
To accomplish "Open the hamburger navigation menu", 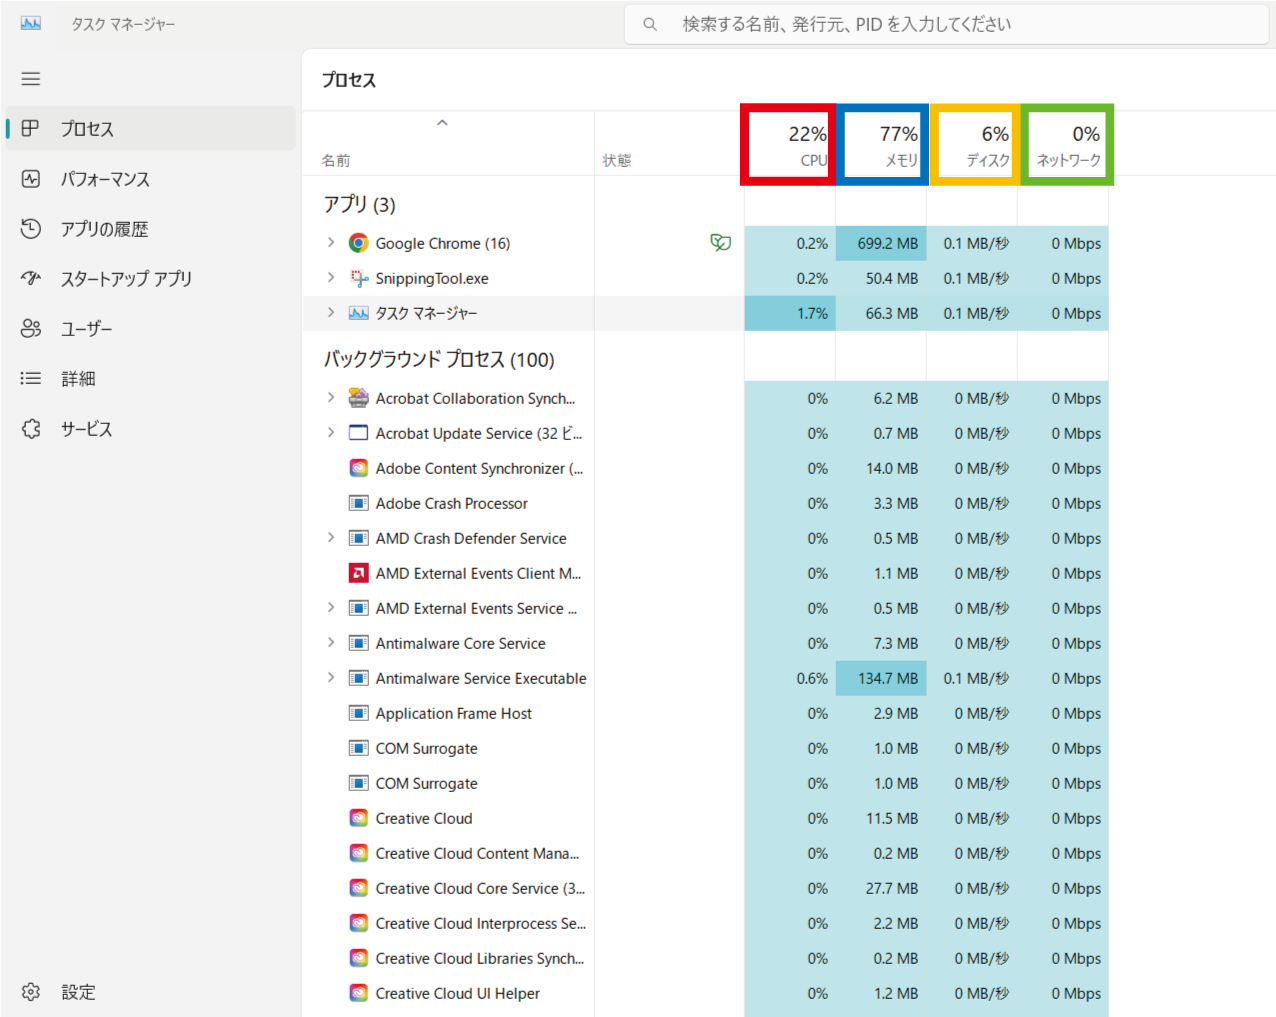I will 31,78.
